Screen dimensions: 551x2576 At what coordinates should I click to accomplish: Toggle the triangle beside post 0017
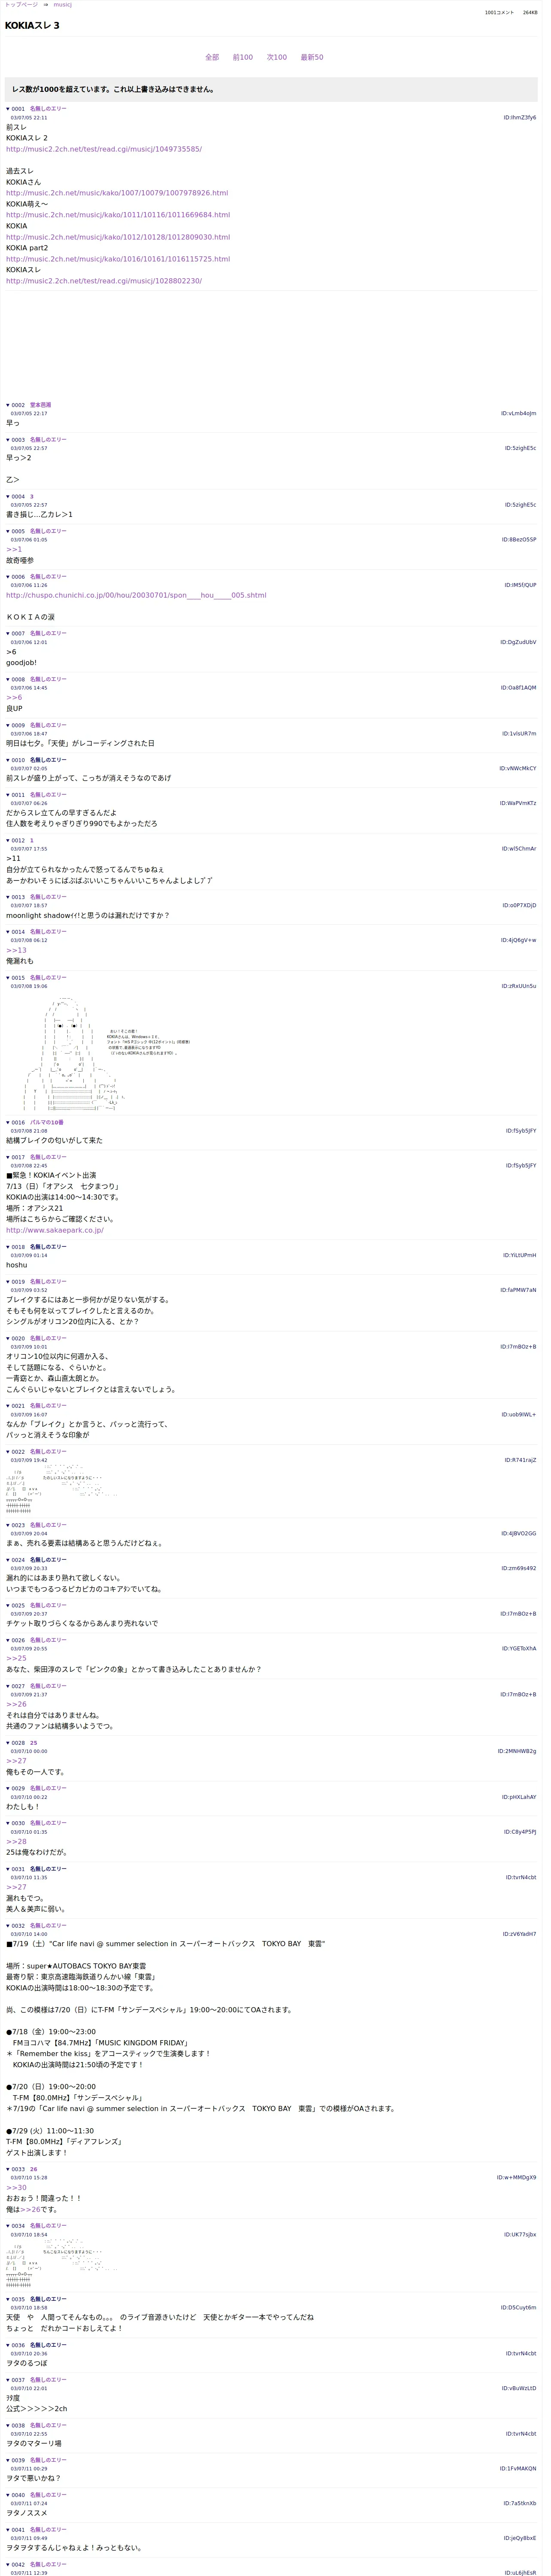point(8,1157)
